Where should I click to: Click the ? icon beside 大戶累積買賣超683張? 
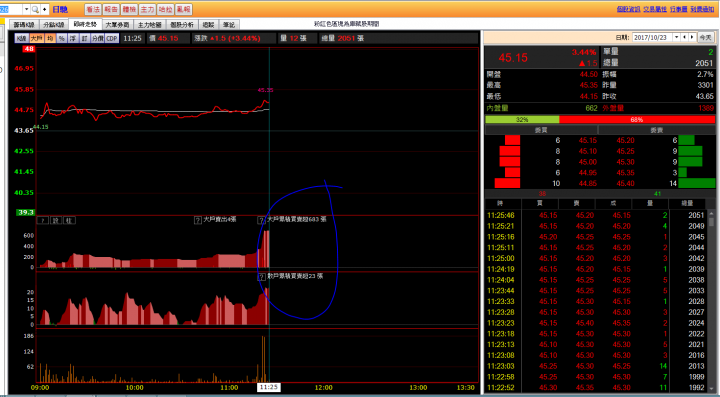point(261,220)
